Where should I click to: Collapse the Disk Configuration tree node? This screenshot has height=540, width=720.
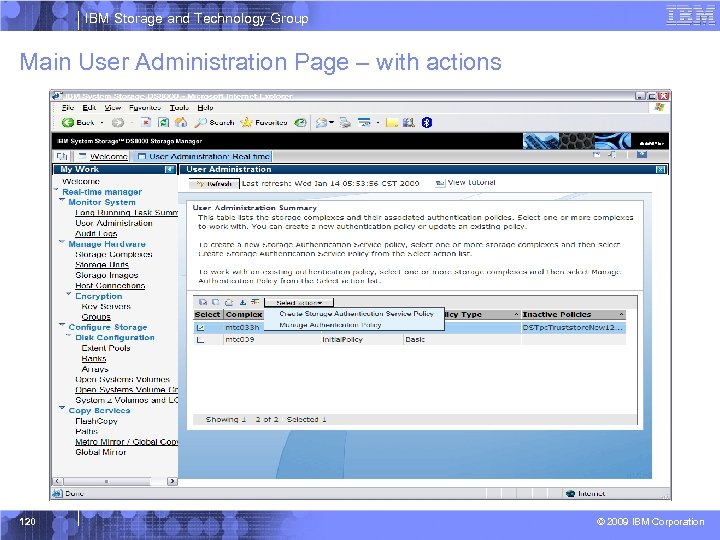69,335
